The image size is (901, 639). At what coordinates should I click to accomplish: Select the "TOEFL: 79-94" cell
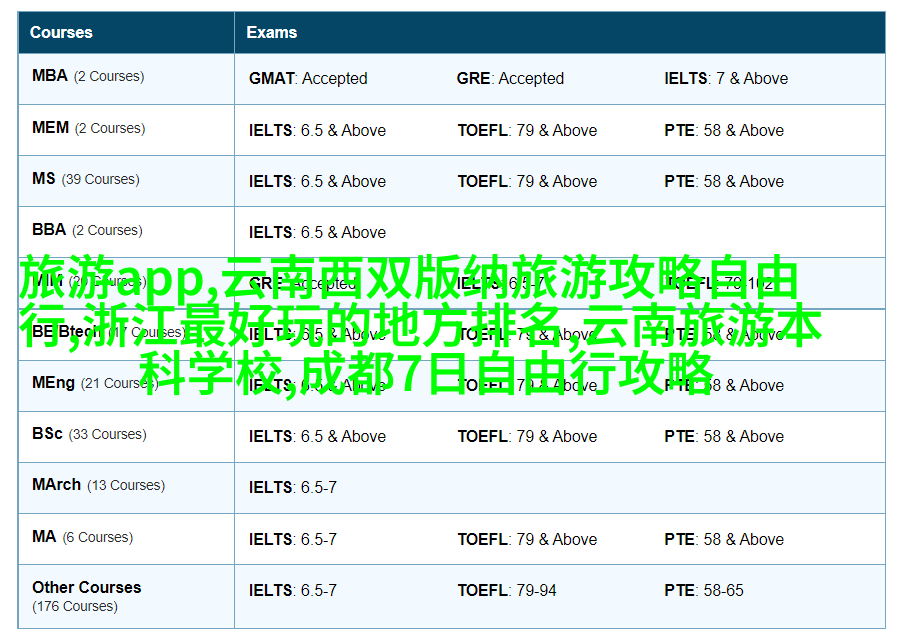(507, 591)
